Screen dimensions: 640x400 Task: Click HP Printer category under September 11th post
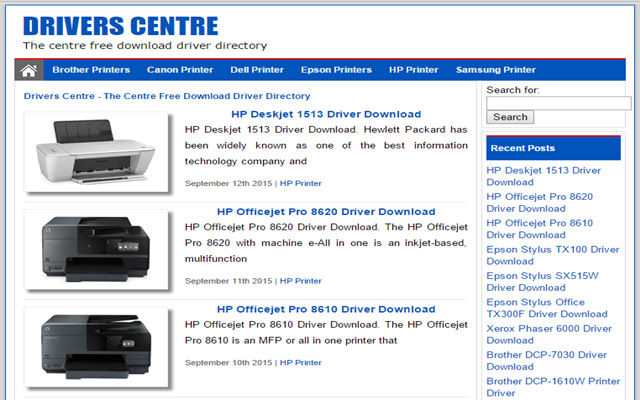pyautogui.click(x=300, y=281)
